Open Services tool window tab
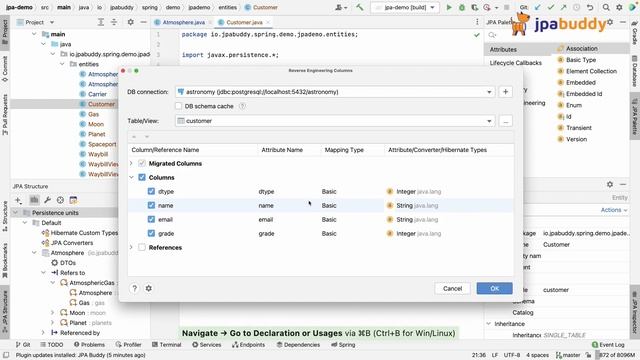The image size is (640, 360). [x=206, y=344]
